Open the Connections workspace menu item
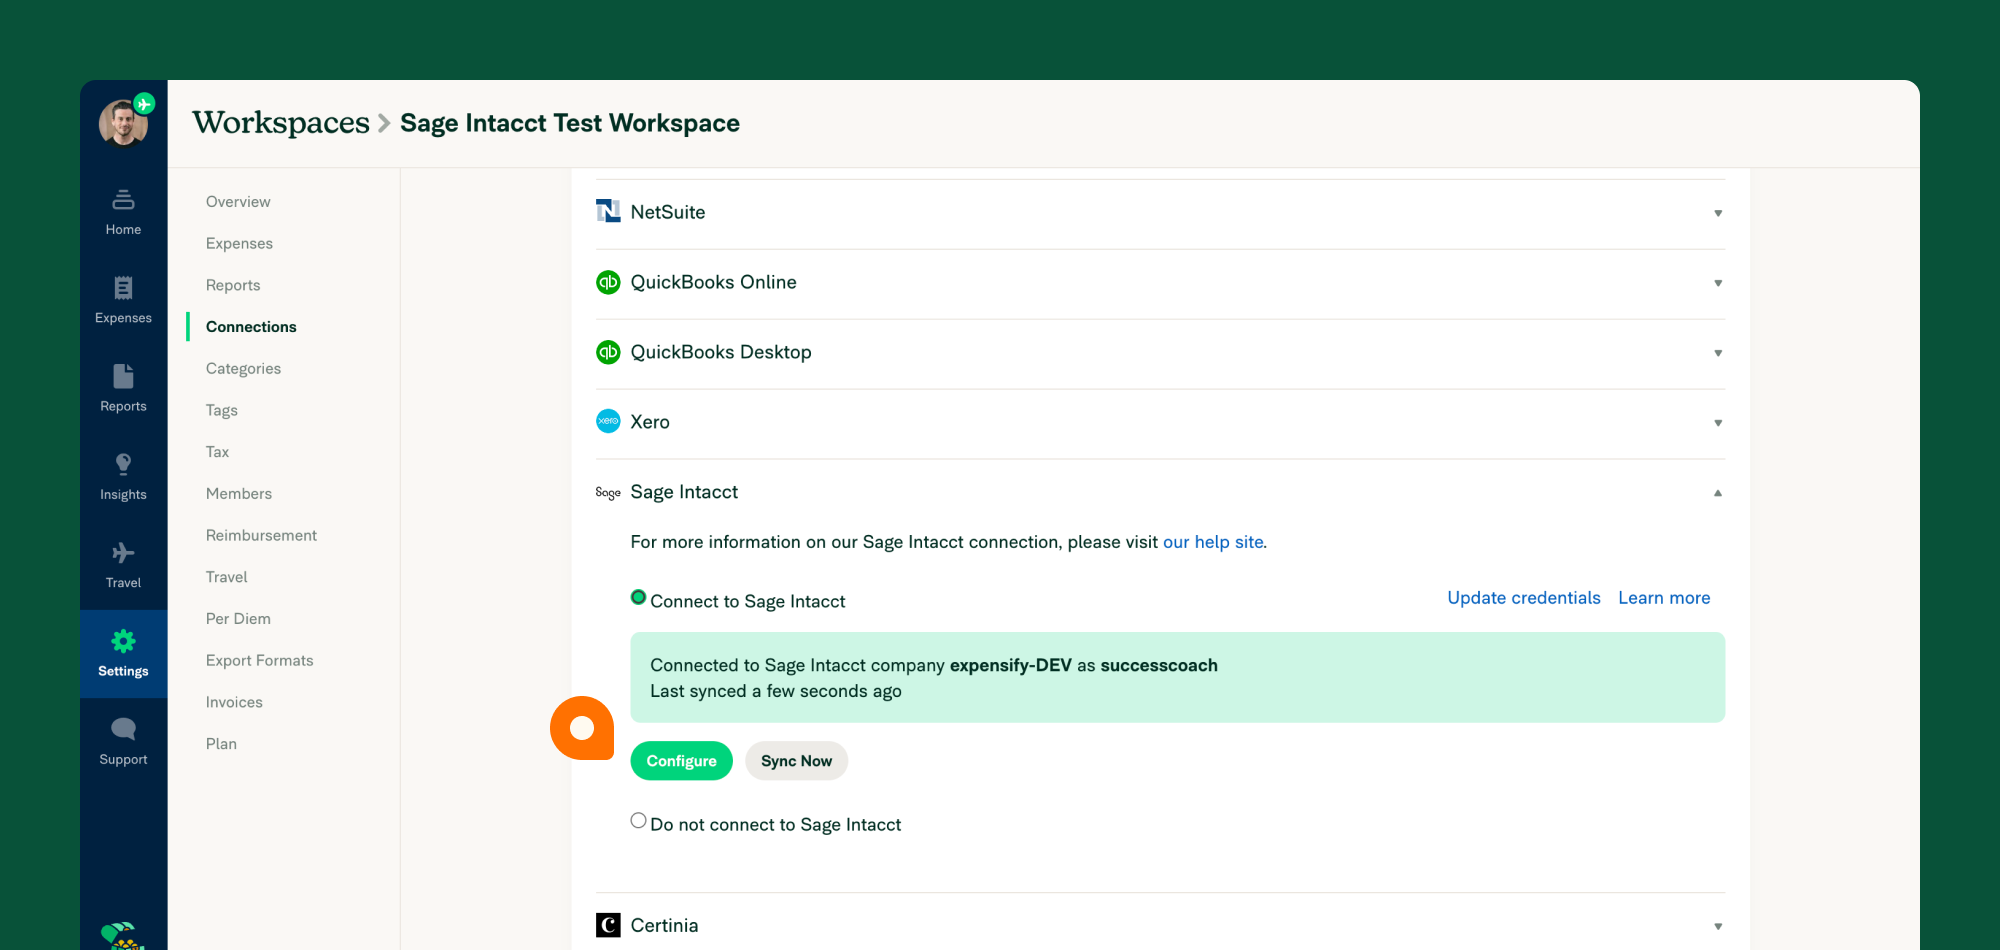Image resolution: width=2000 pixels, height=950 pixels. point(251,326)
